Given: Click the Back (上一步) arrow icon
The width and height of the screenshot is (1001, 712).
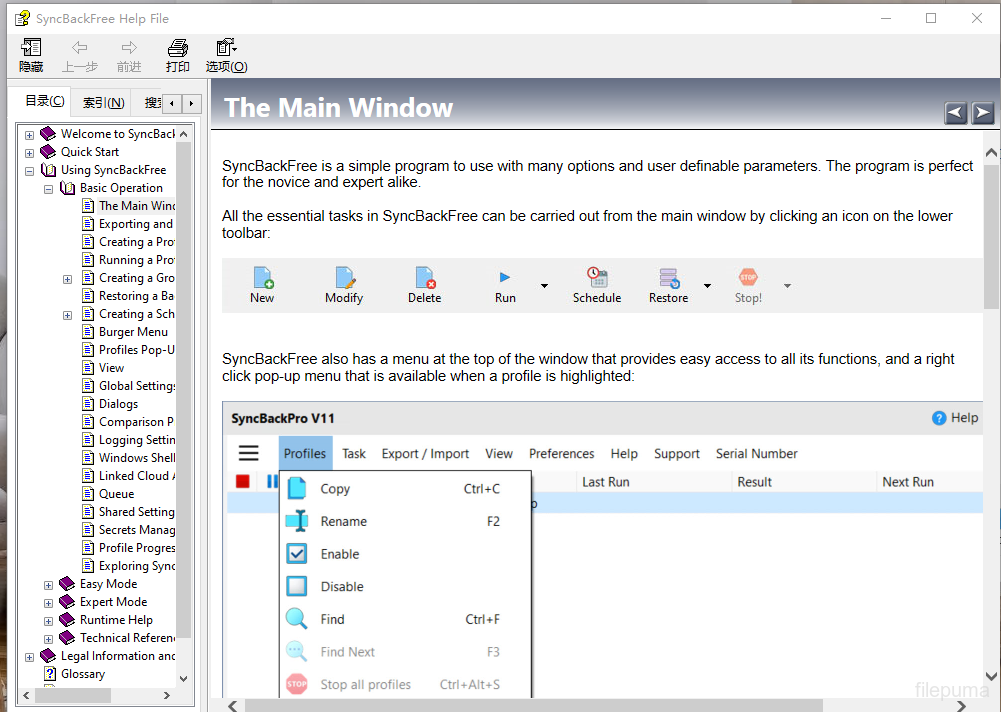Looking at the screenshot, I should point(80,47).
